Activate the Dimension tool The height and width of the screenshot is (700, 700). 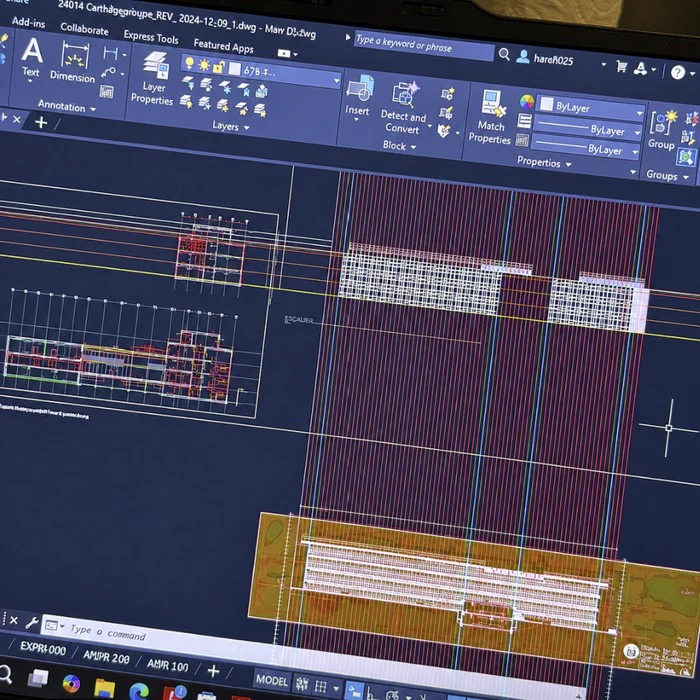[73, 63]
